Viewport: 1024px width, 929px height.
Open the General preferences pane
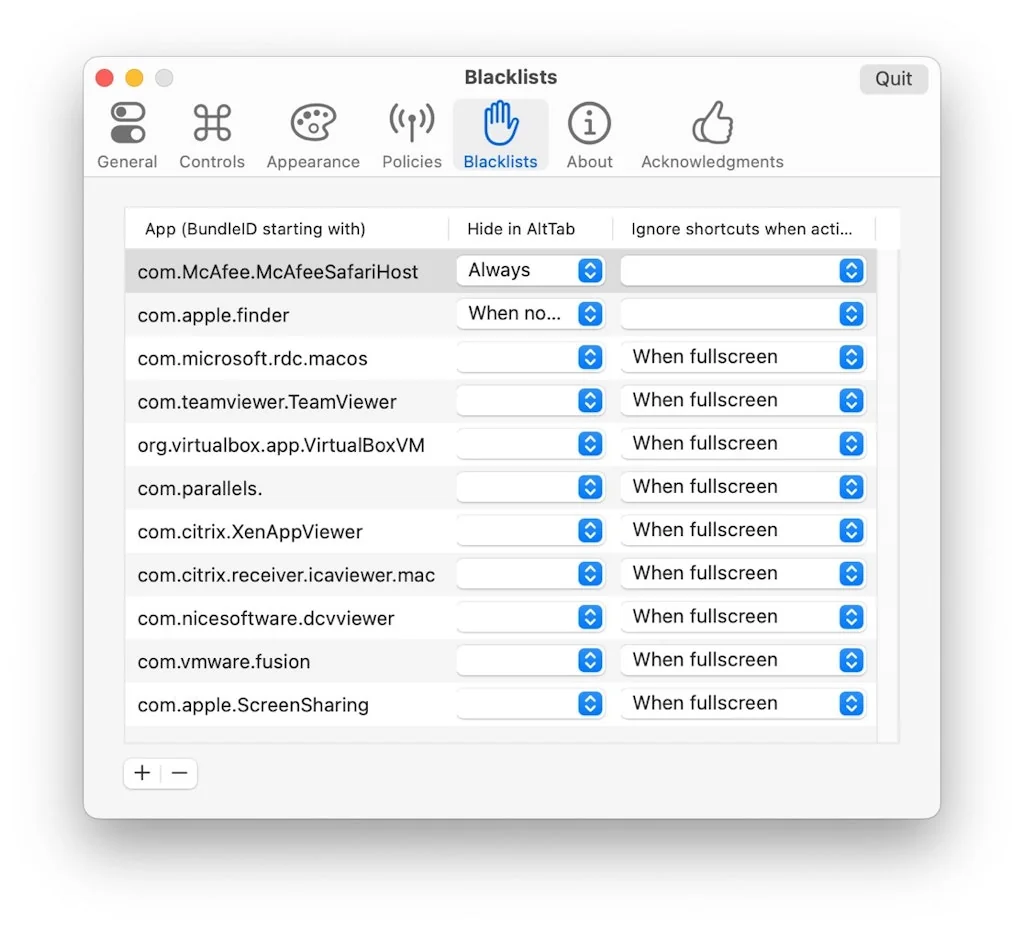(126, 133)
